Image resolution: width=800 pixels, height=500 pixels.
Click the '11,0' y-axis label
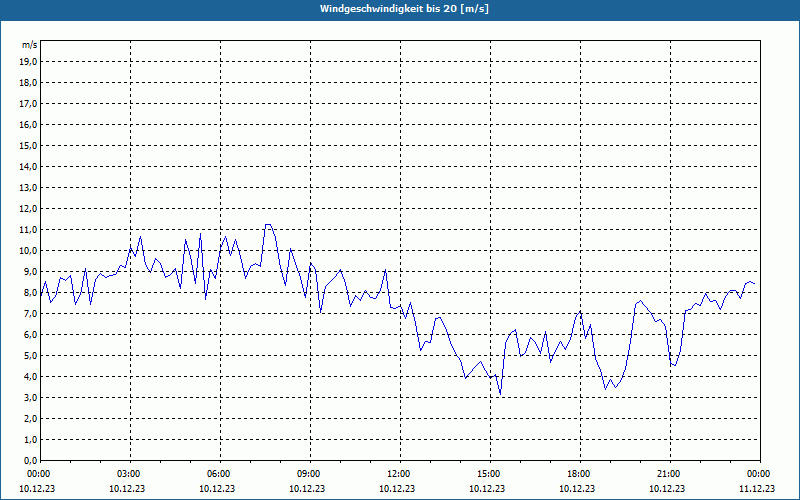28,230
